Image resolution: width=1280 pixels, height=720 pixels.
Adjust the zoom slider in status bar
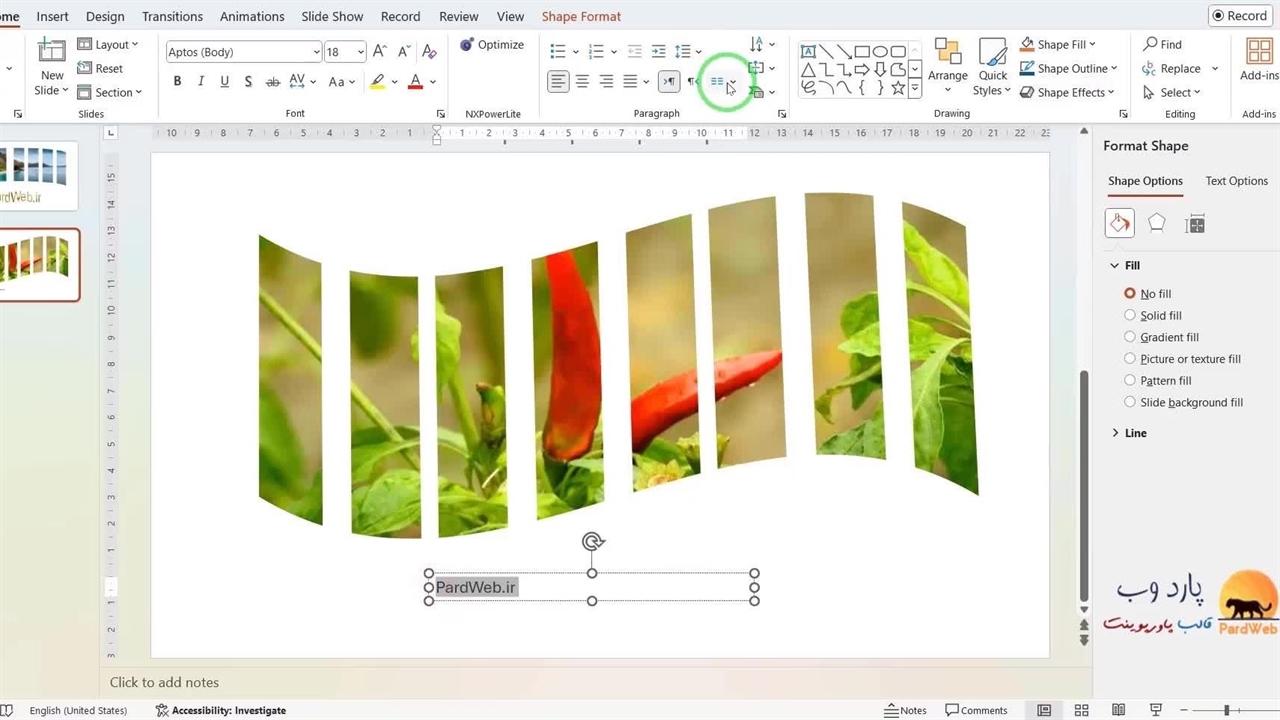click(x=1226, y=710)
